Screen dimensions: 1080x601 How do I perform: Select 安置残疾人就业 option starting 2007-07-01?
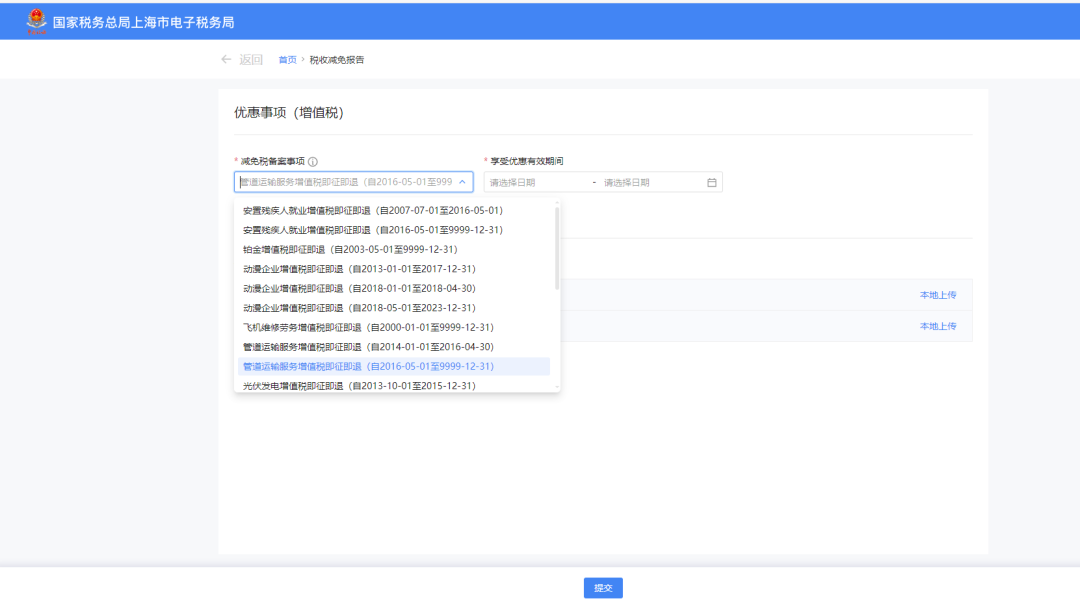tap(372, 211)
